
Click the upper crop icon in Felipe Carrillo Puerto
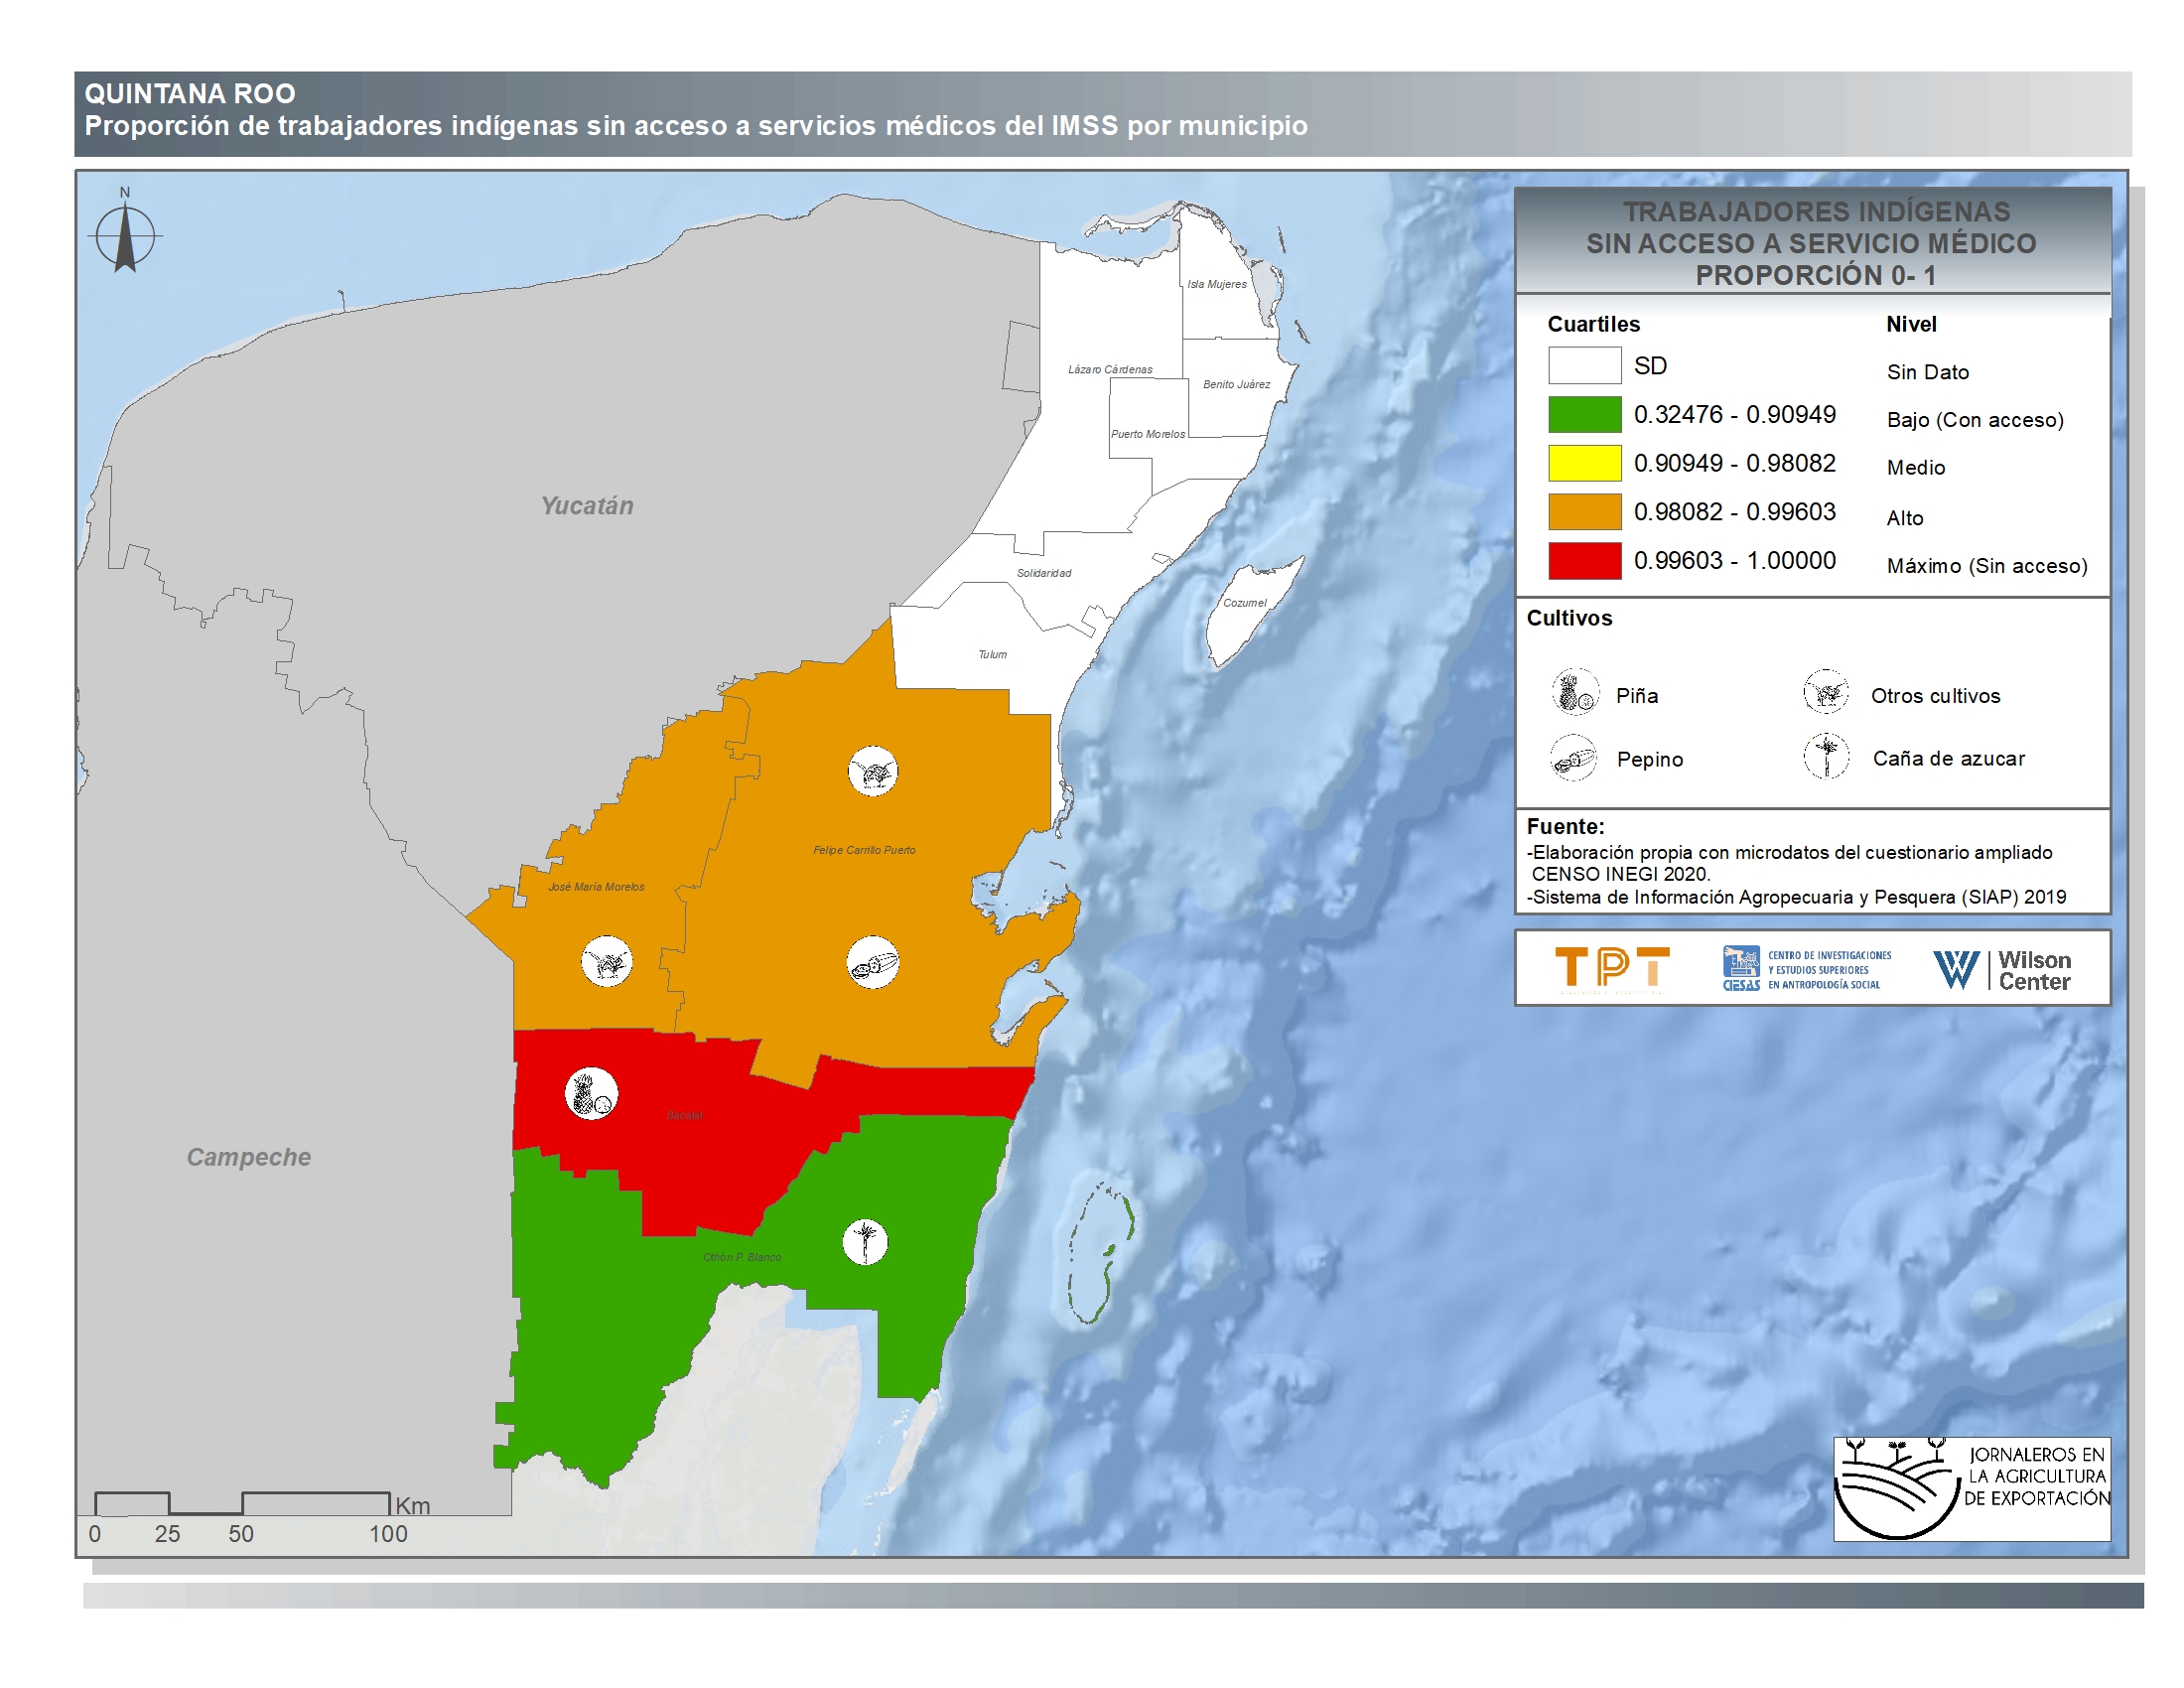click(873, 771)
